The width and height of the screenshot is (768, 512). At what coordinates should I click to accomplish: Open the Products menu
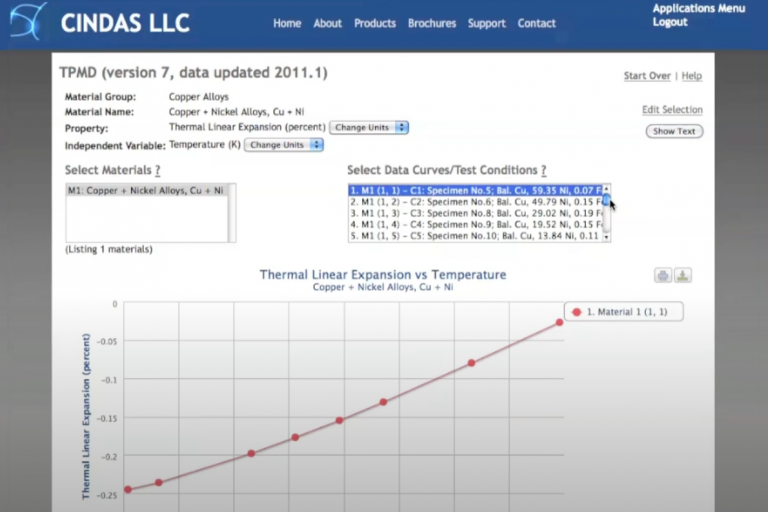[x=375, y=23]
